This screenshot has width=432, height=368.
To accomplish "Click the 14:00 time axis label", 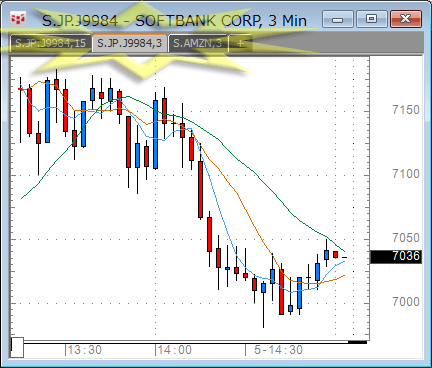I will [175, 350].
